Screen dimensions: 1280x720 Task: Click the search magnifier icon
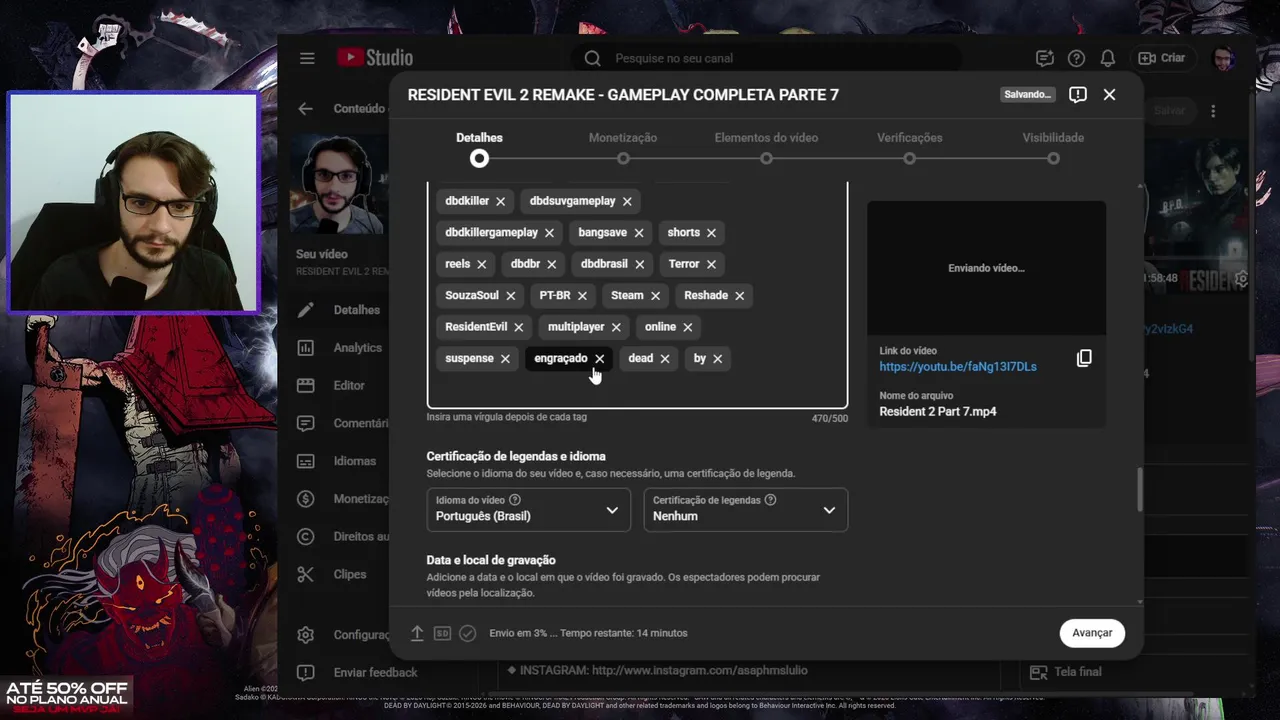(593, 58)
